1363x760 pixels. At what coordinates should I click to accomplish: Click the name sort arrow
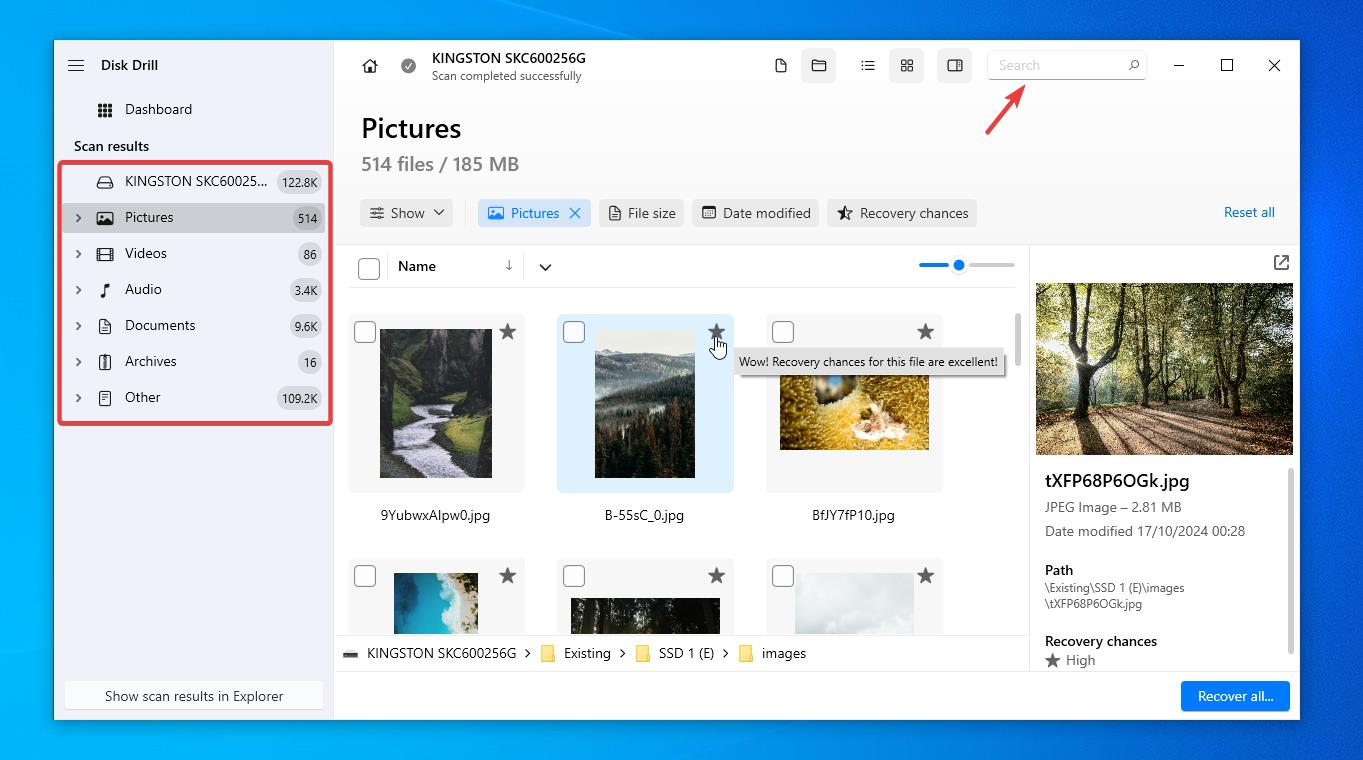[x=509, y=266]
